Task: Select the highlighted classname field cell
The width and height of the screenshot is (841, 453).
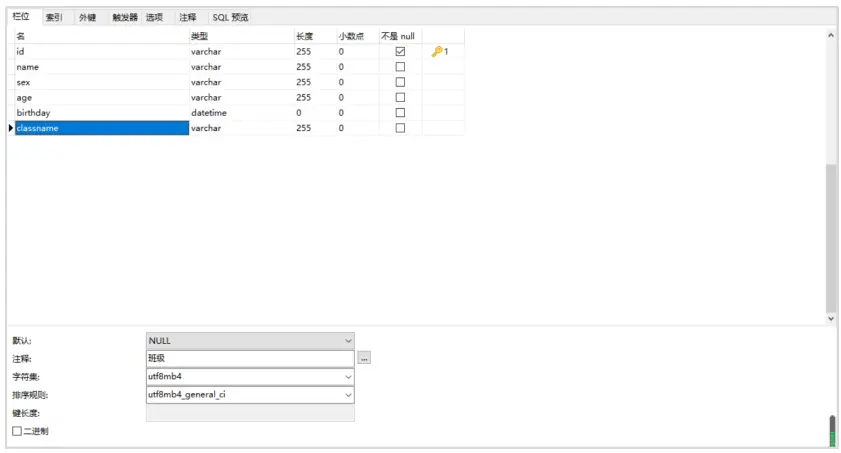Action: (x=101, y=128)
